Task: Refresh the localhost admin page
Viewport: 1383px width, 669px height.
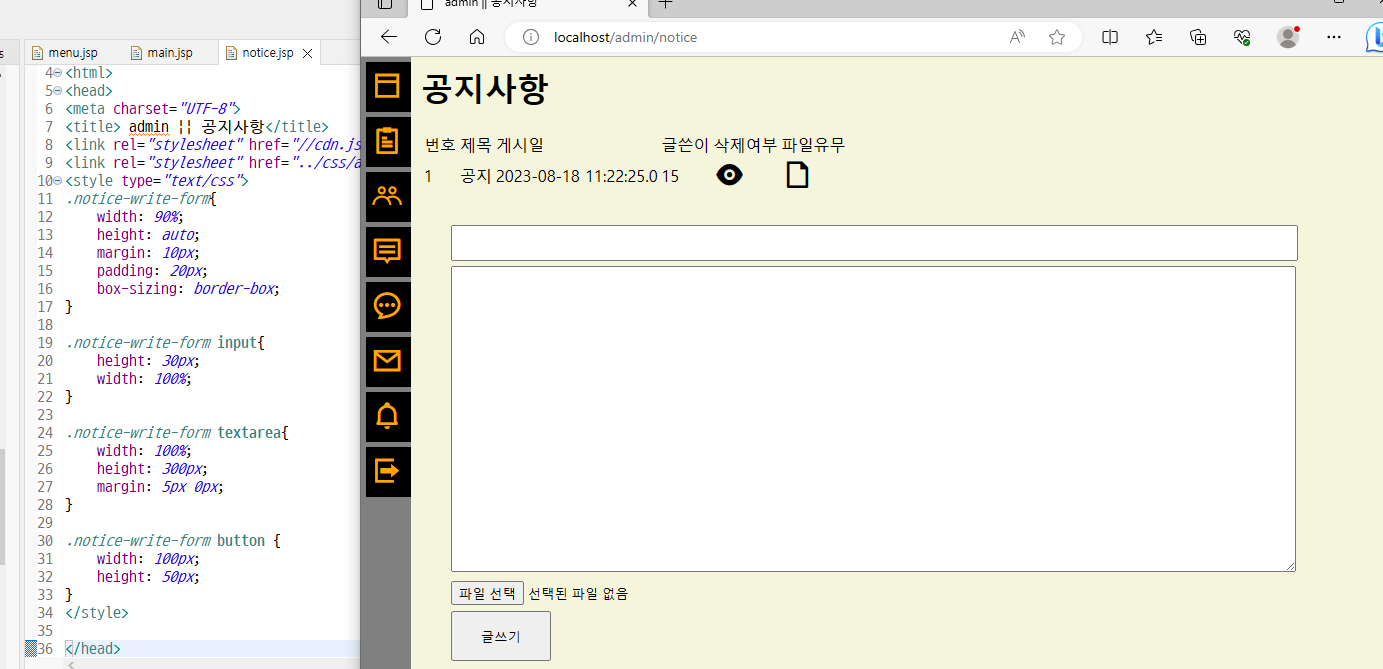Action: [x=433, y=37]
